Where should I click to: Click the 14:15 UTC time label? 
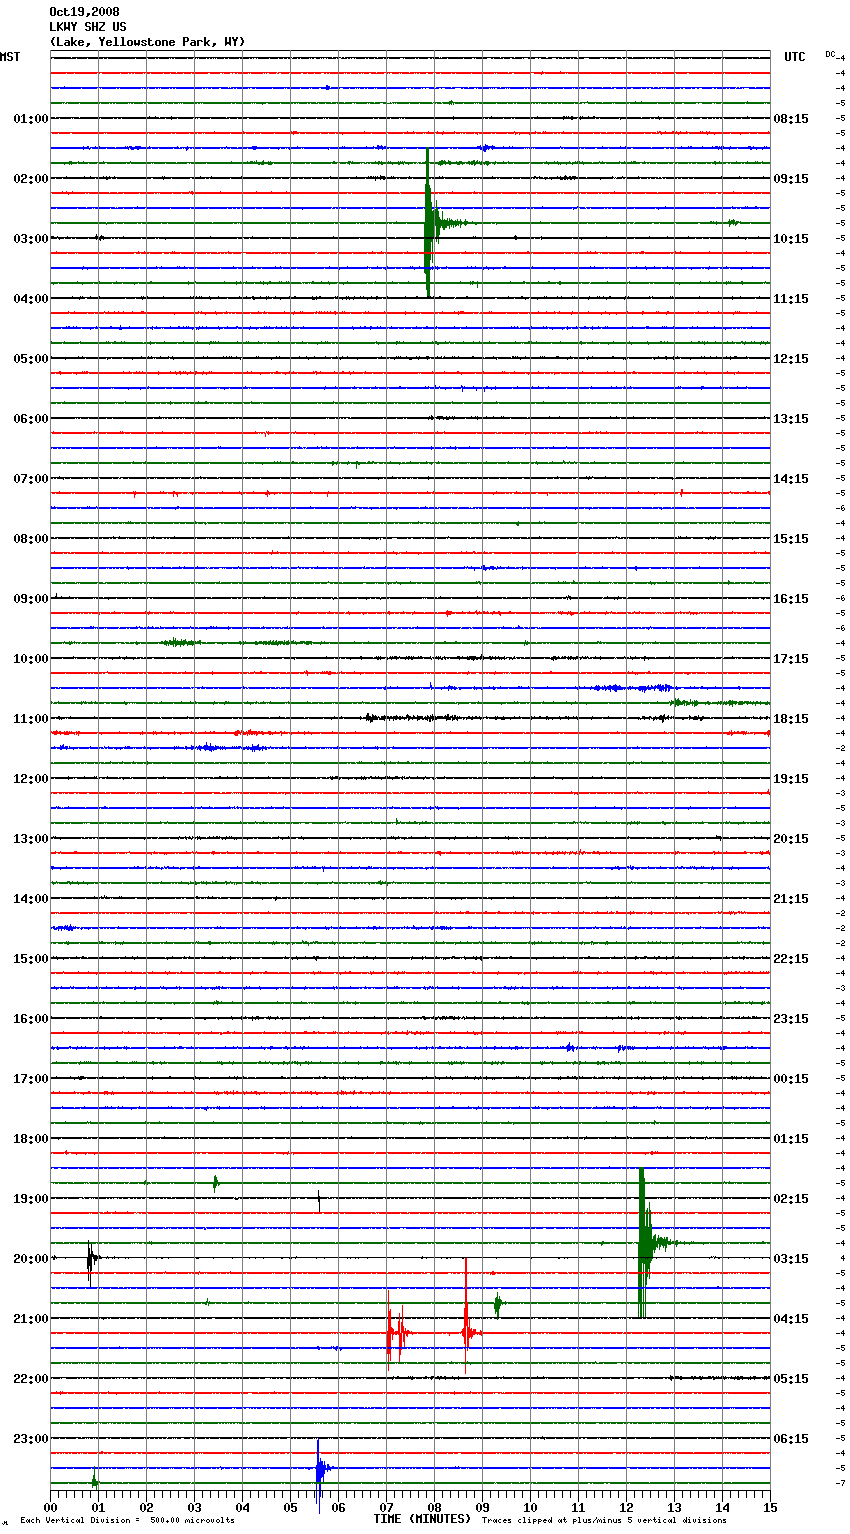pos(791,479)
